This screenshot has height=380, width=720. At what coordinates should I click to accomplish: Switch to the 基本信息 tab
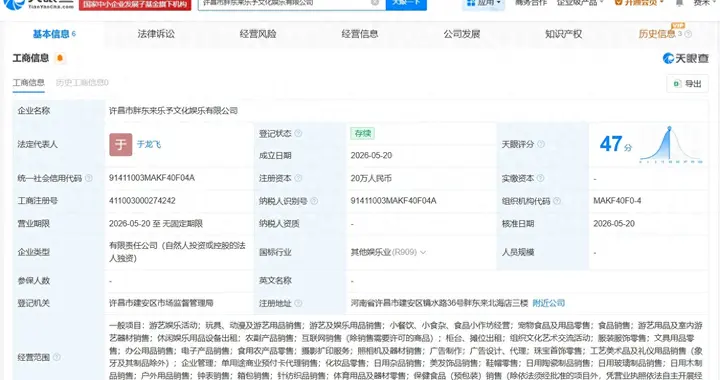[x=54, y=34]
